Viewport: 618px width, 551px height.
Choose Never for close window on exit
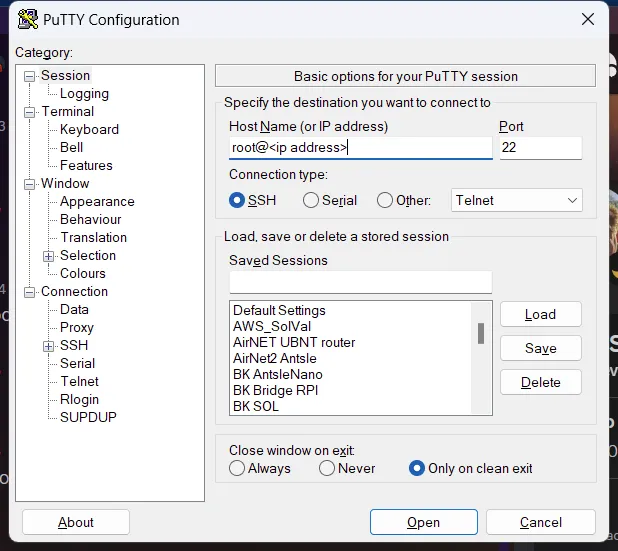pyautogui.click(x=327, y=468)
